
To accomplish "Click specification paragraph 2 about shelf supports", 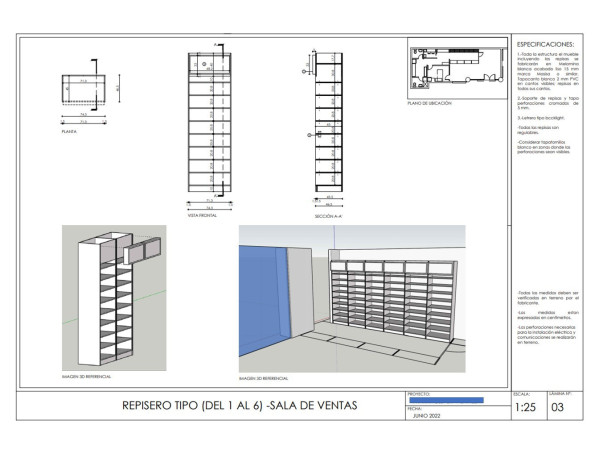I will coord(548,103).
